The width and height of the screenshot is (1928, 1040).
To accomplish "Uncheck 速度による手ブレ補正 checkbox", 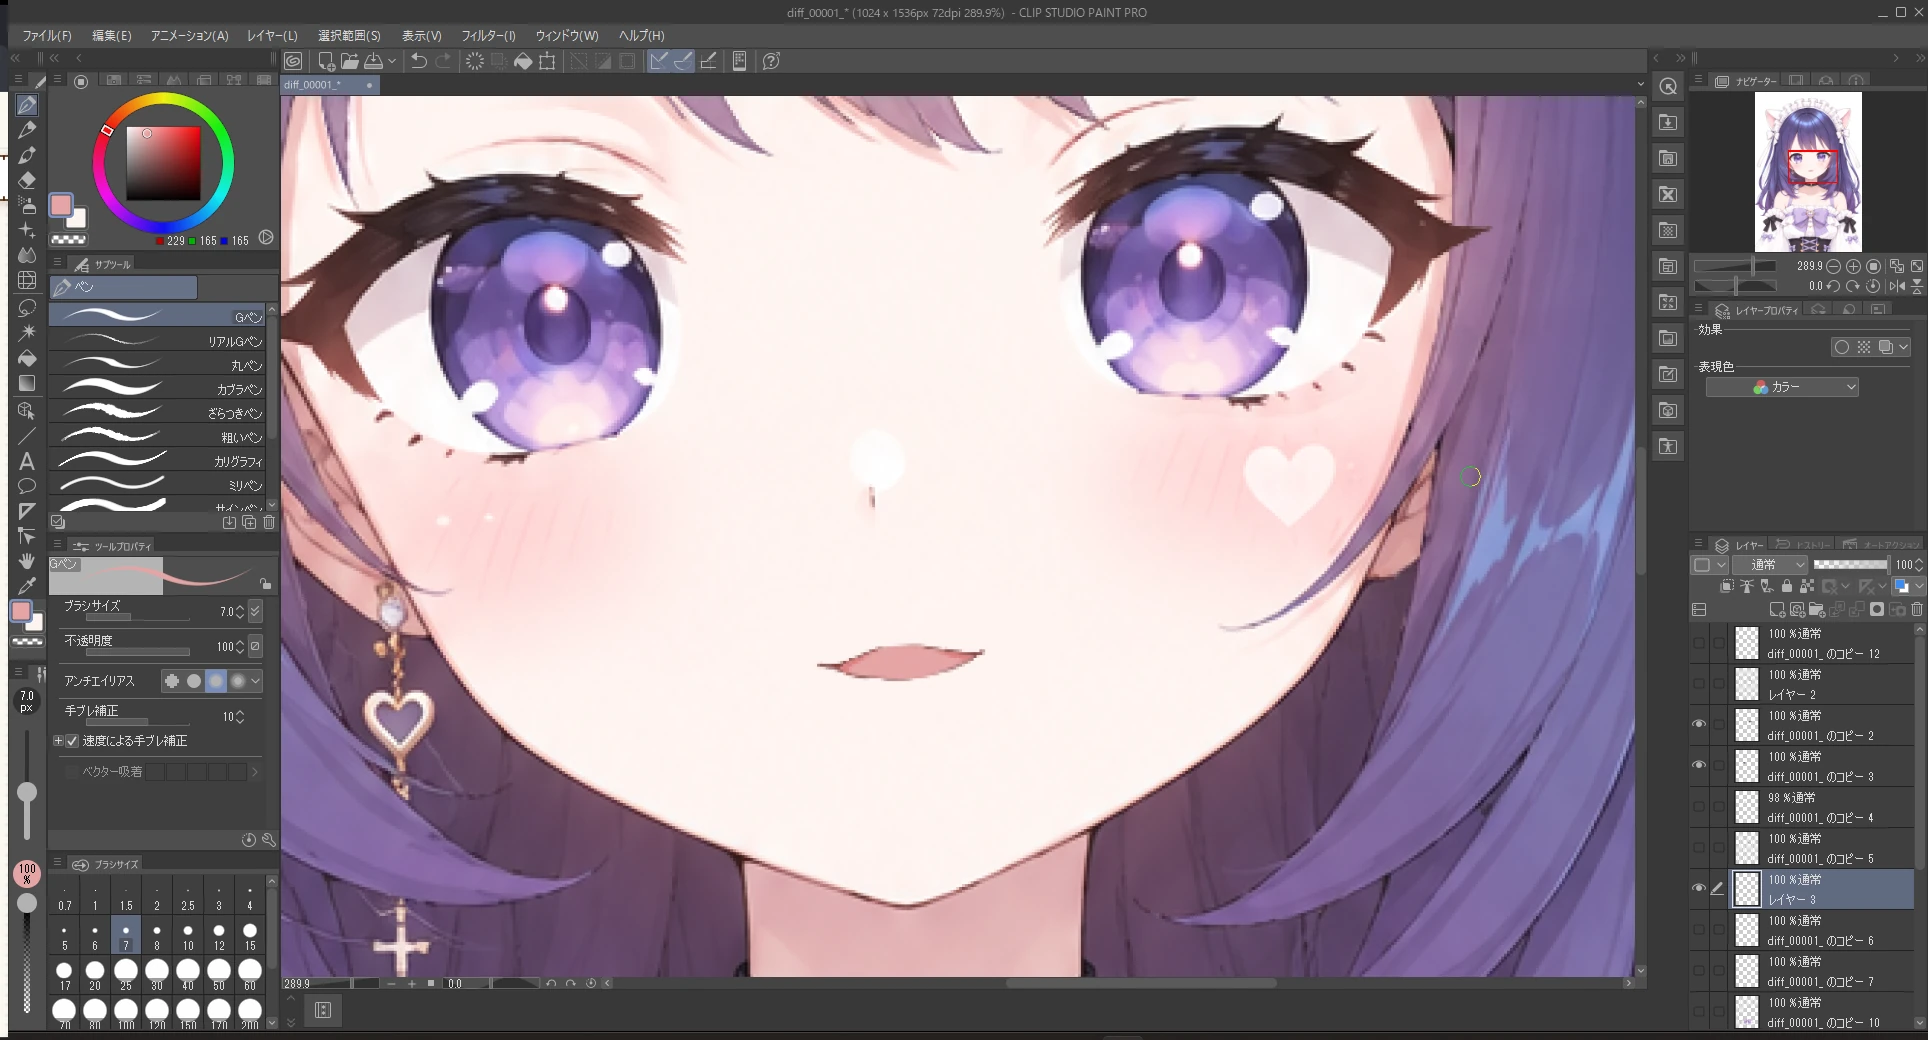I will coord(72,741).
